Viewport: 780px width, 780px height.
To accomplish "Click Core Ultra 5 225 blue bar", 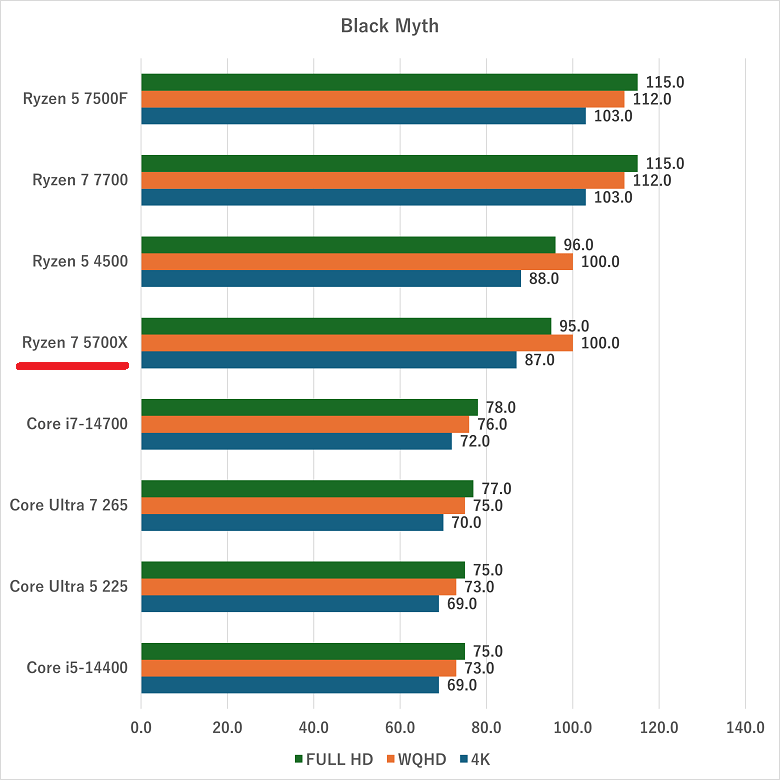I will (x=290, y=603).
